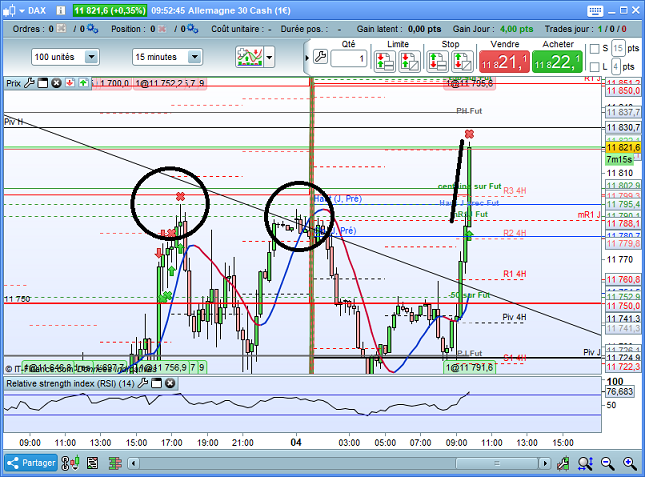The width and height of the screenshot is (645, 477).
Task: Open Prix panel wrench settings
Action: (x=29, y=83)
